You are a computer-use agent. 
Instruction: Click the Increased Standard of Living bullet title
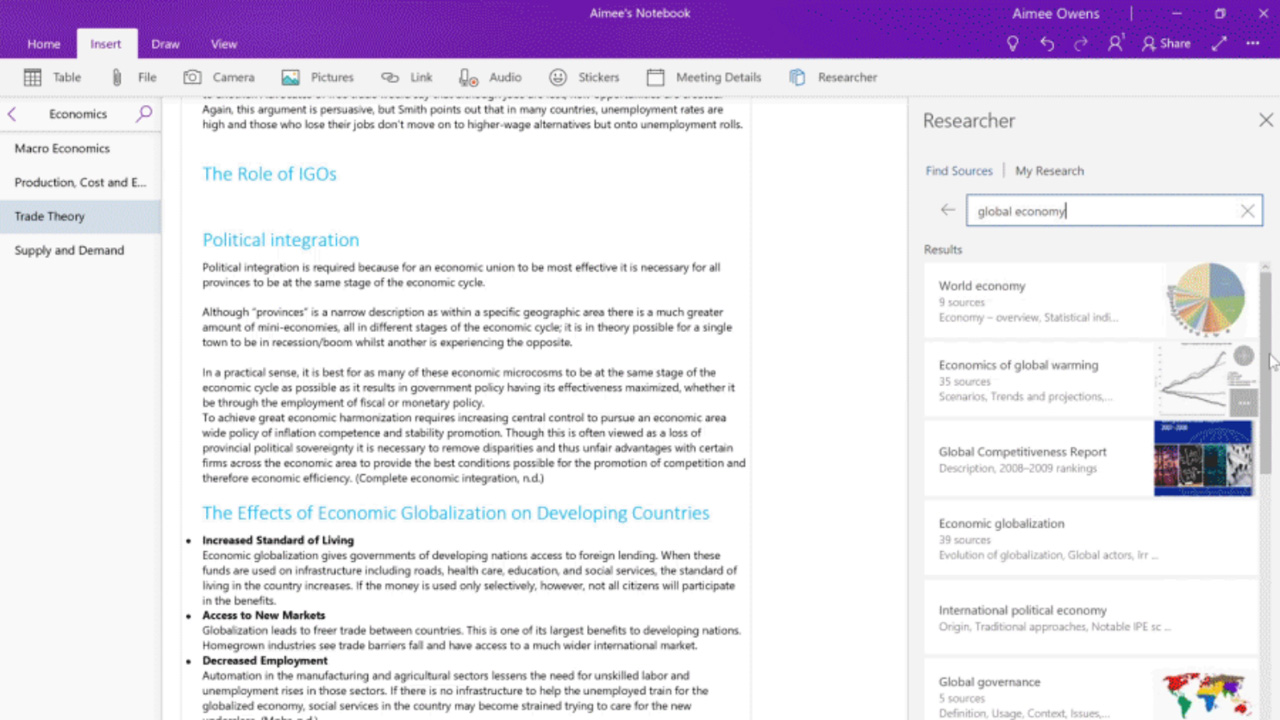click(278, 540)
